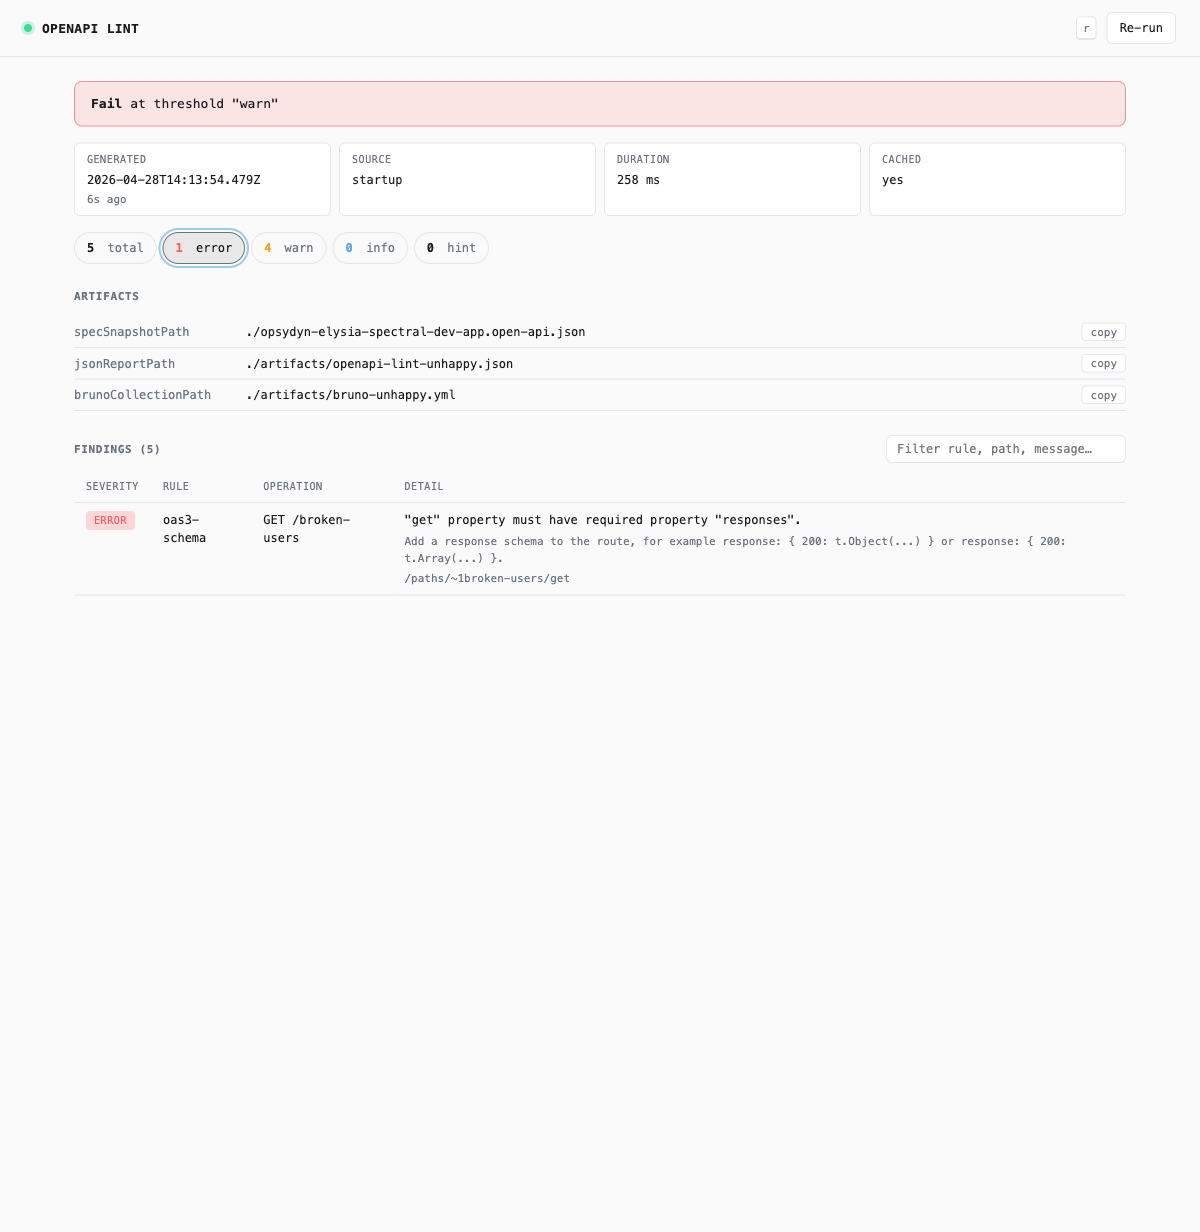Click the SEVERITY column header
This screenshot has width=1200, height=1232.
(112, 486)
